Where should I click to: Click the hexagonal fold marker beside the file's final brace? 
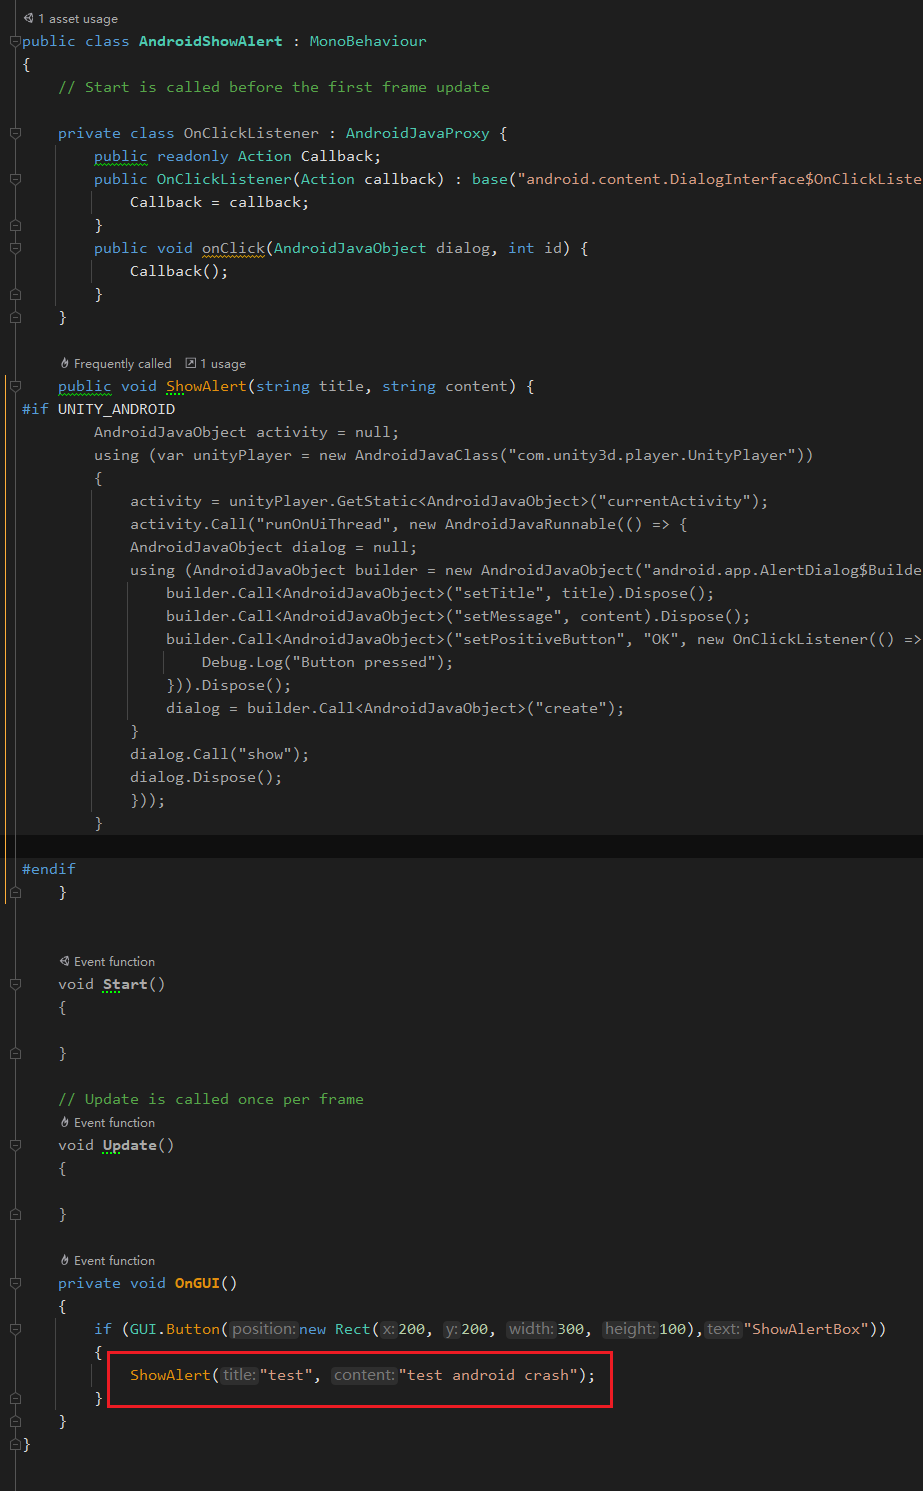(x=14, y=1444)
